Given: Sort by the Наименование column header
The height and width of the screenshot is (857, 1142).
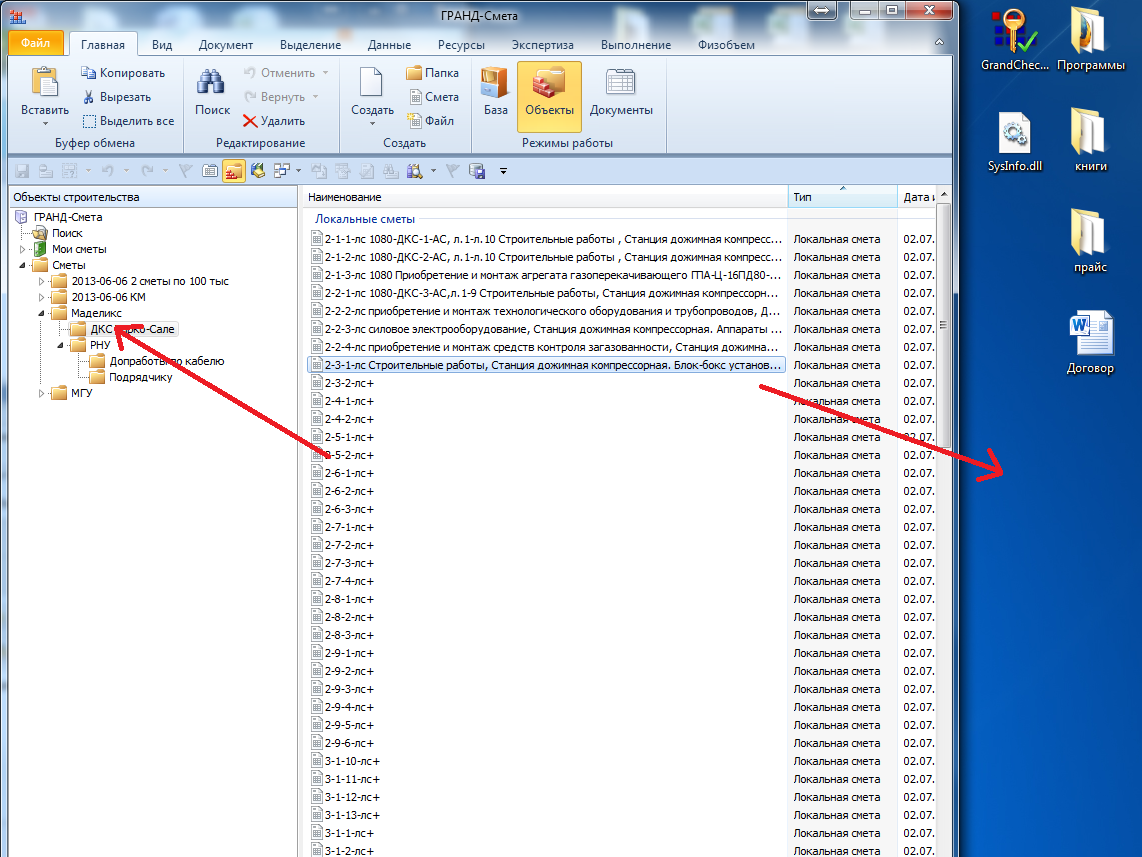Looking at the screenshot, I should tap(545, 197).
